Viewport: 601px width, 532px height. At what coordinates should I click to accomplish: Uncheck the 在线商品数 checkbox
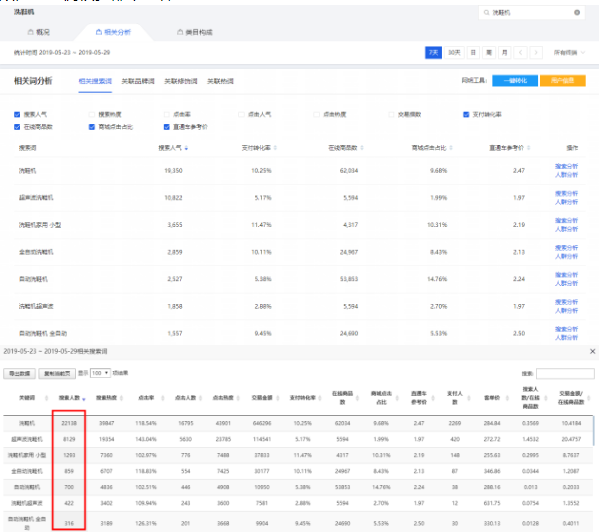click(17, 127)
